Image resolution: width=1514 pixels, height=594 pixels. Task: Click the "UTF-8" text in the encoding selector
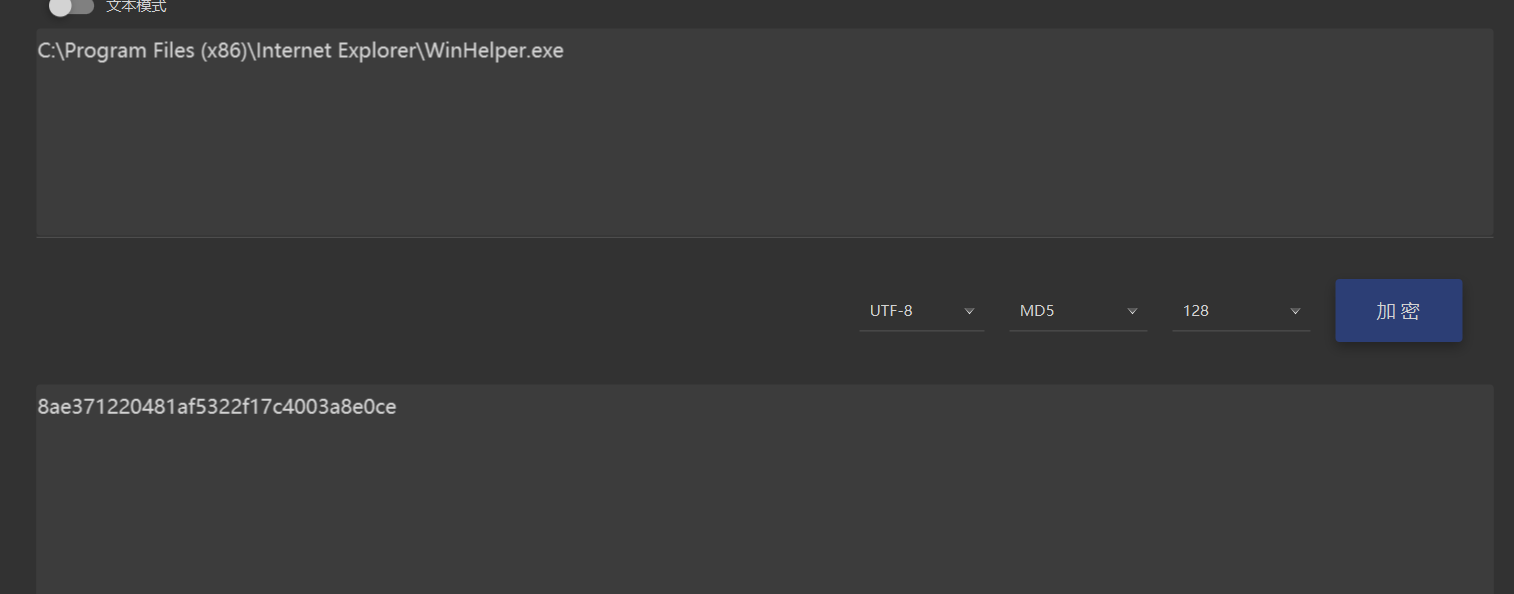point(891,311)
